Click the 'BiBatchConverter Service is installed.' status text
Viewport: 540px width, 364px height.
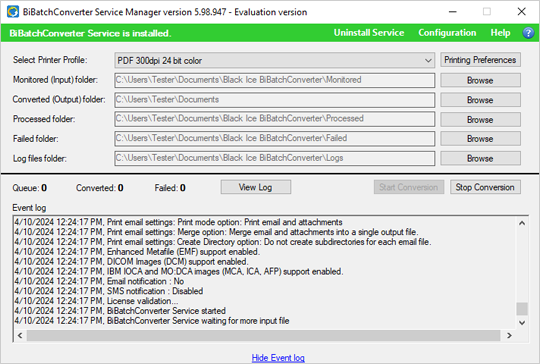coord(90,33)
